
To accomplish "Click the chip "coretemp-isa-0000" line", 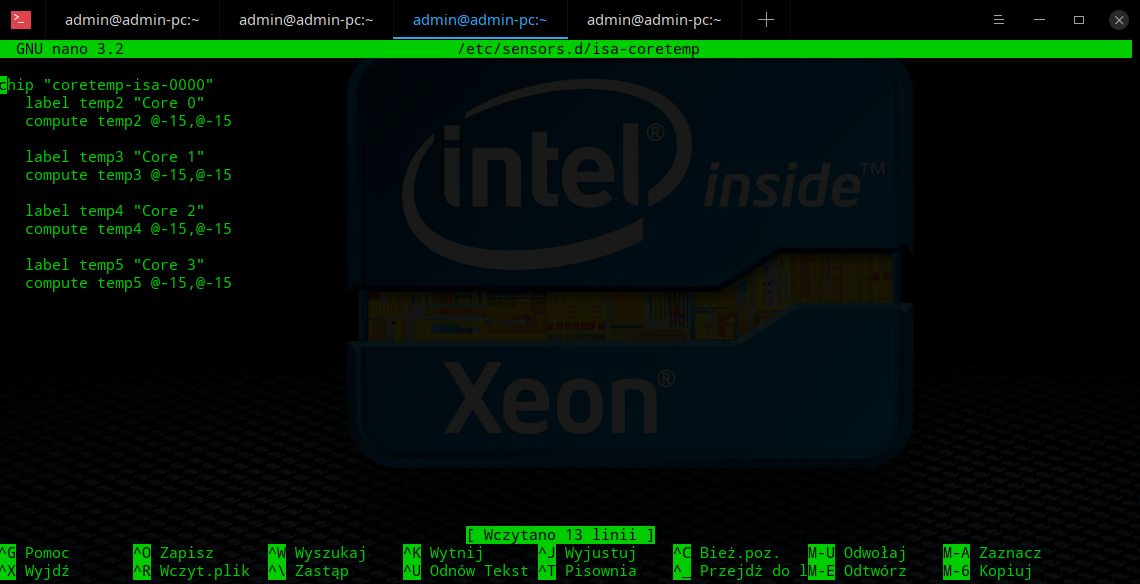I will (x=108, y=85).
